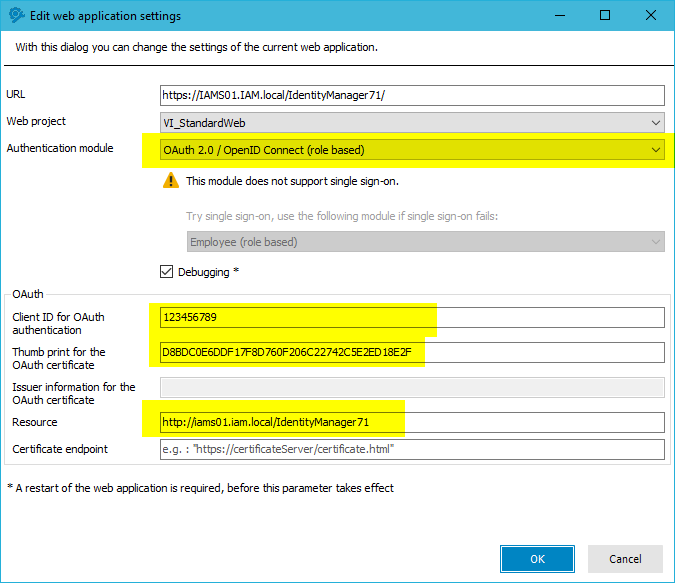Click the yellow warning triangle icon
Viewport: 675px width, 583px height.
pos(171,180)
